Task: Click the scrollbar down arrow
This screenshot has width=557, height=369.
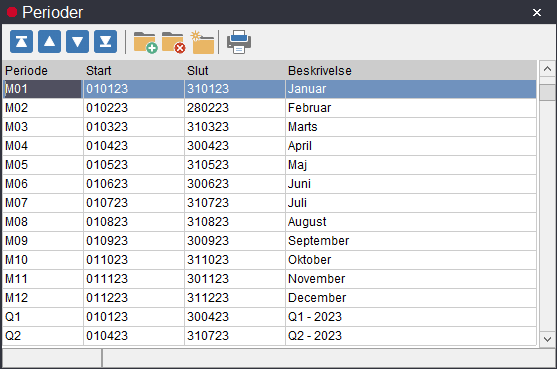Action: [x=547, y=339]
